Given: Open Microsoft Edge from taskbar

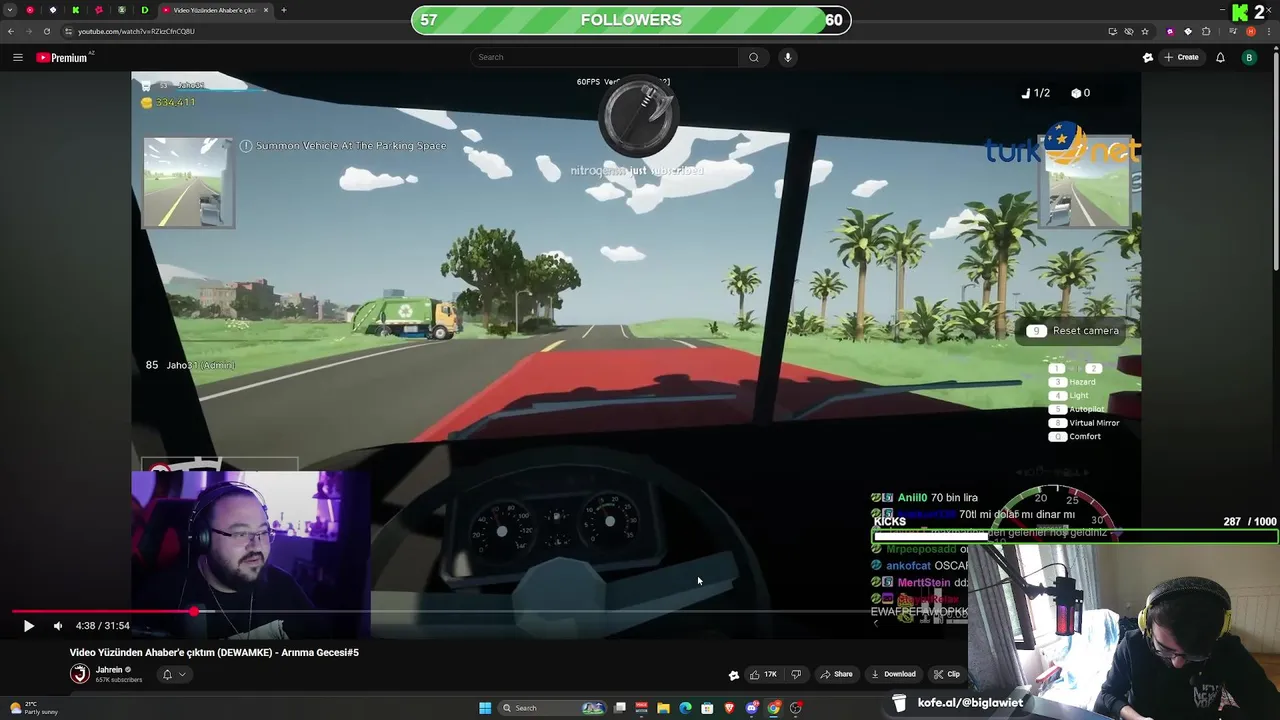Looking at the screenshot, I should (685, 708).
